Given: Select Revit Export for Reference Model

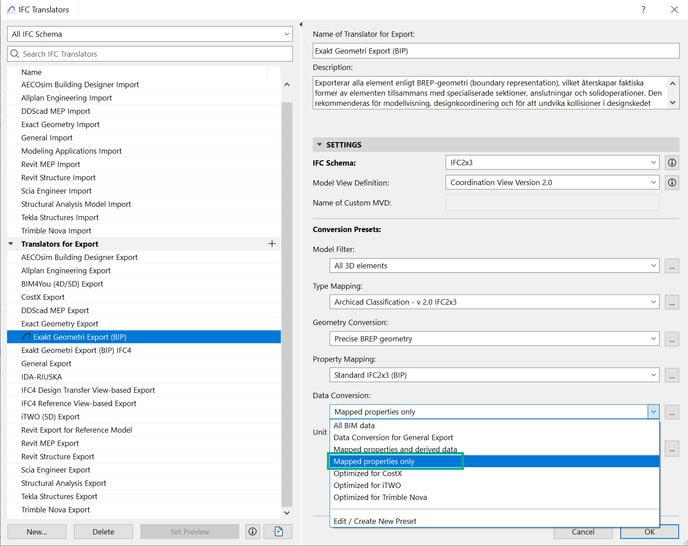Looking at the screenshot, I should (x=144, y=430).
